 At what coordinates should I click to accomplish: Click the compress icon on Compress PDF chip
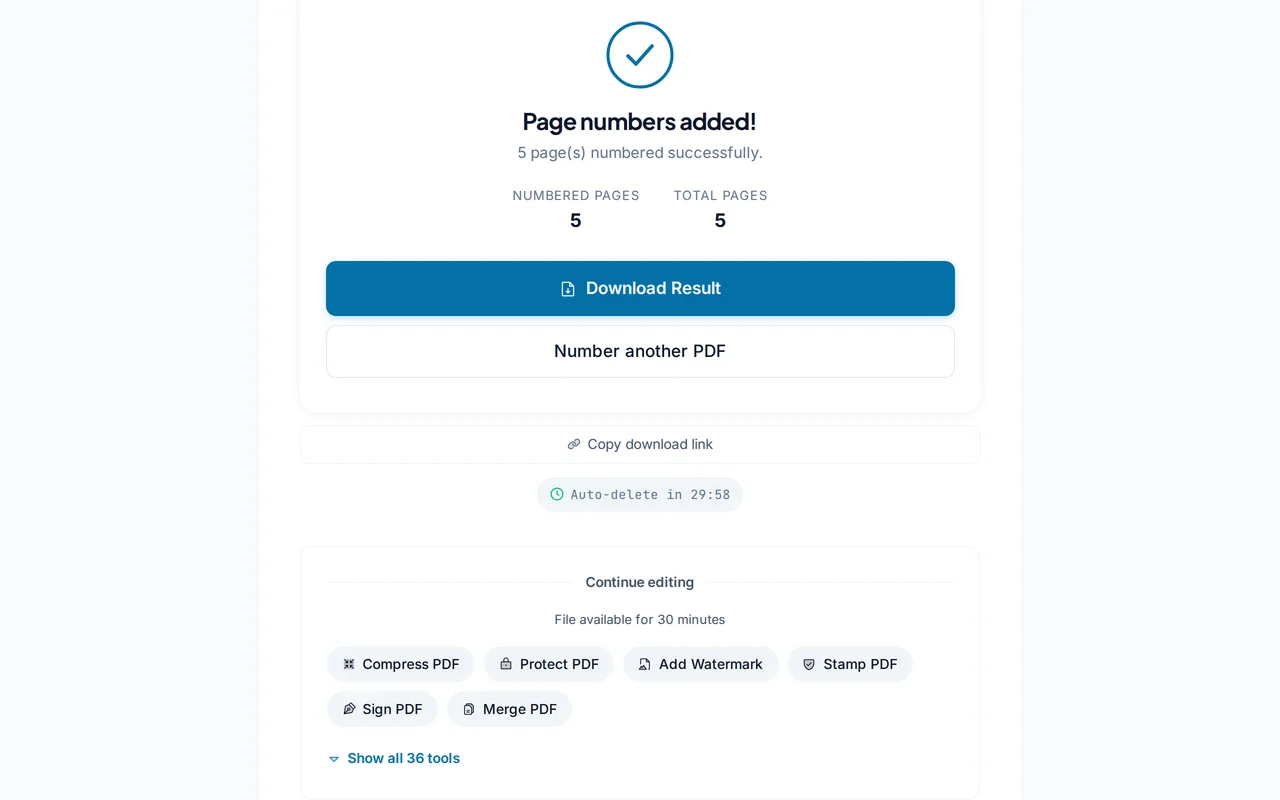click(349, 663)
